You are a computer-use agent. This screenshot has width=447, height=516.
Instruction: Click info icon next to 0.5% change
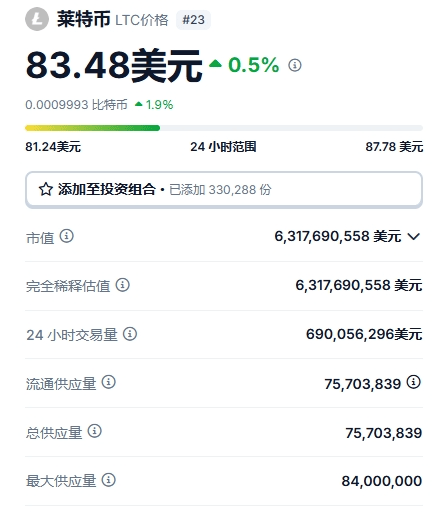point(295,65)
